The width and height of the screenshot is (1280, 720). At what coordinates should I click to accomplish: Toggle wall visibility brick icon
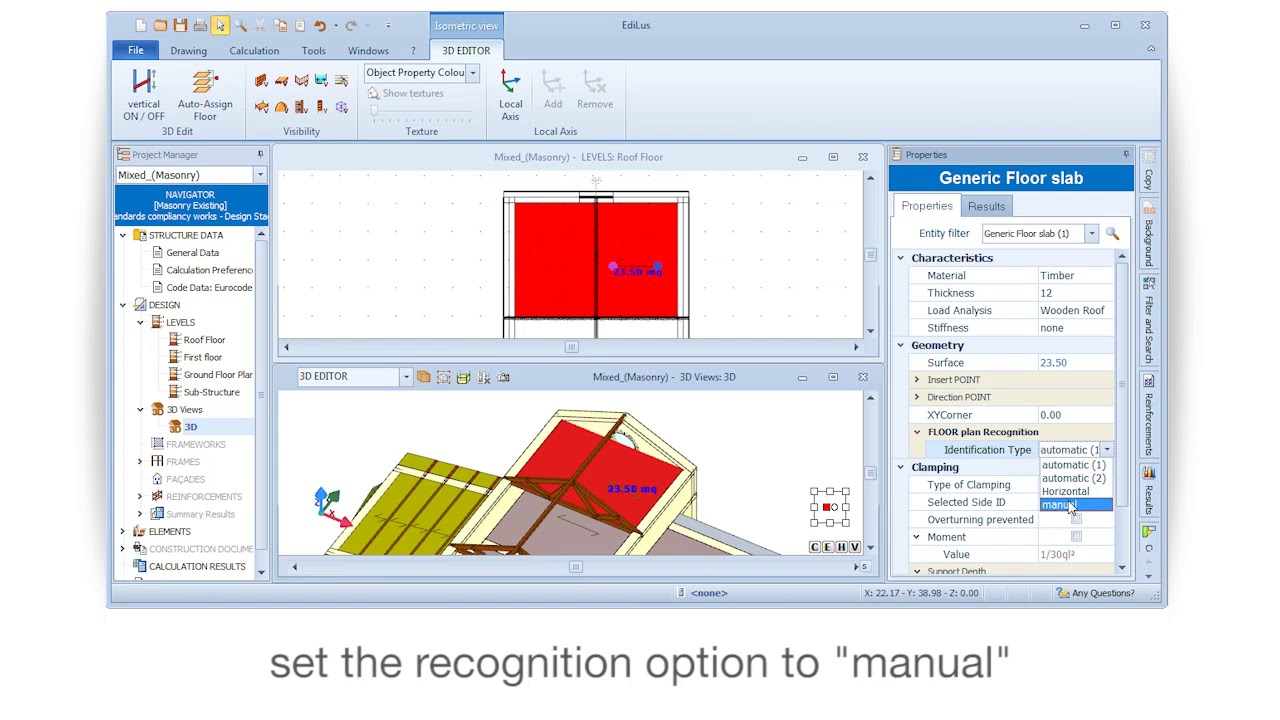click(x=261, y=81)
